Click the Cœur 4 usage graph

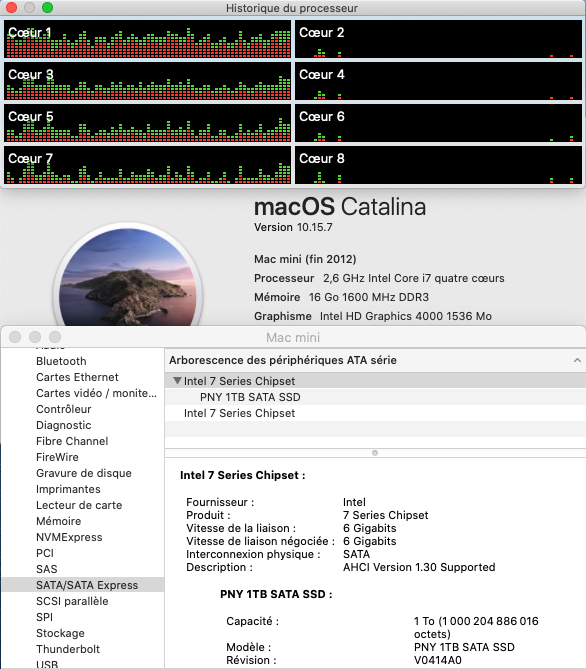(x=439, y=81)
